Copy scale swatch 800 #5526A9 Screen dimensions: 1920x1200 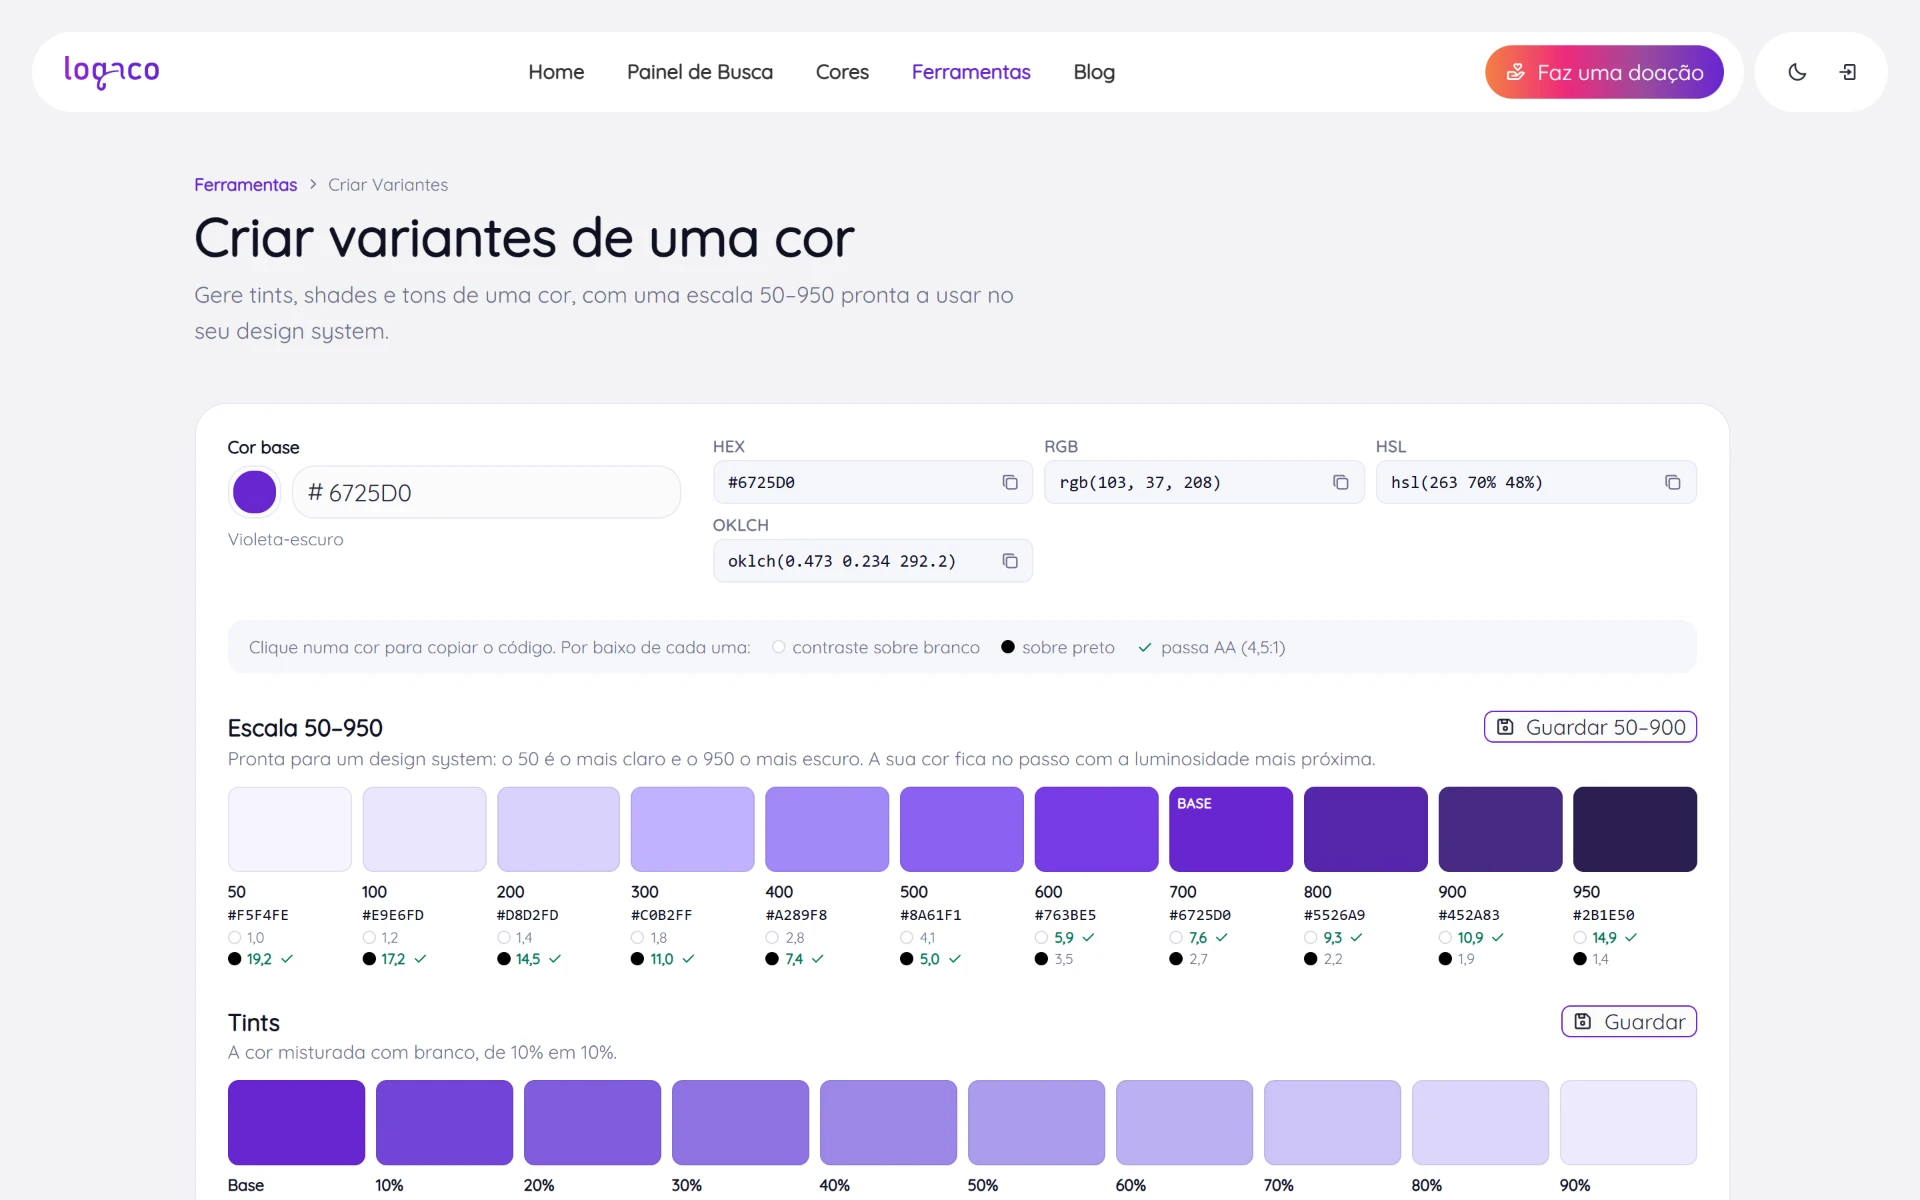coord(1366,829)
